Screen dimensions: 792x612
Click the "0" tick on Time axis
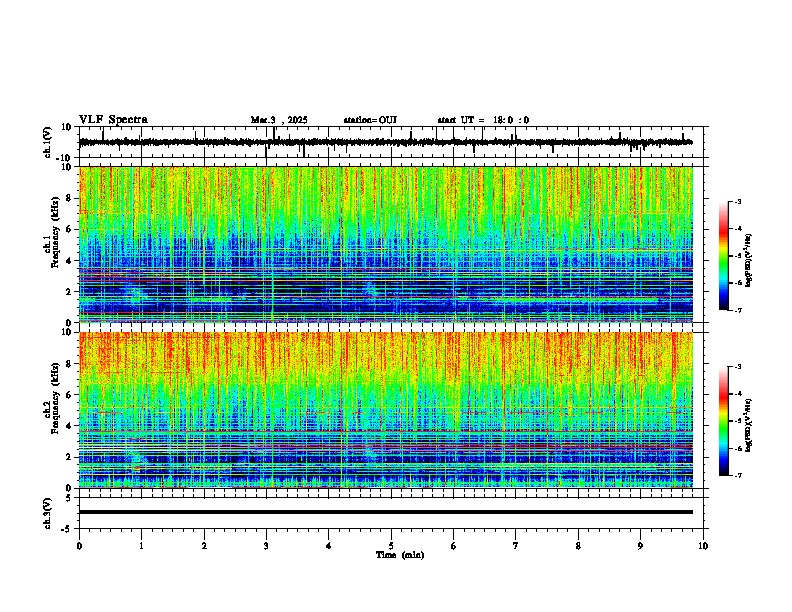[79, 546]
